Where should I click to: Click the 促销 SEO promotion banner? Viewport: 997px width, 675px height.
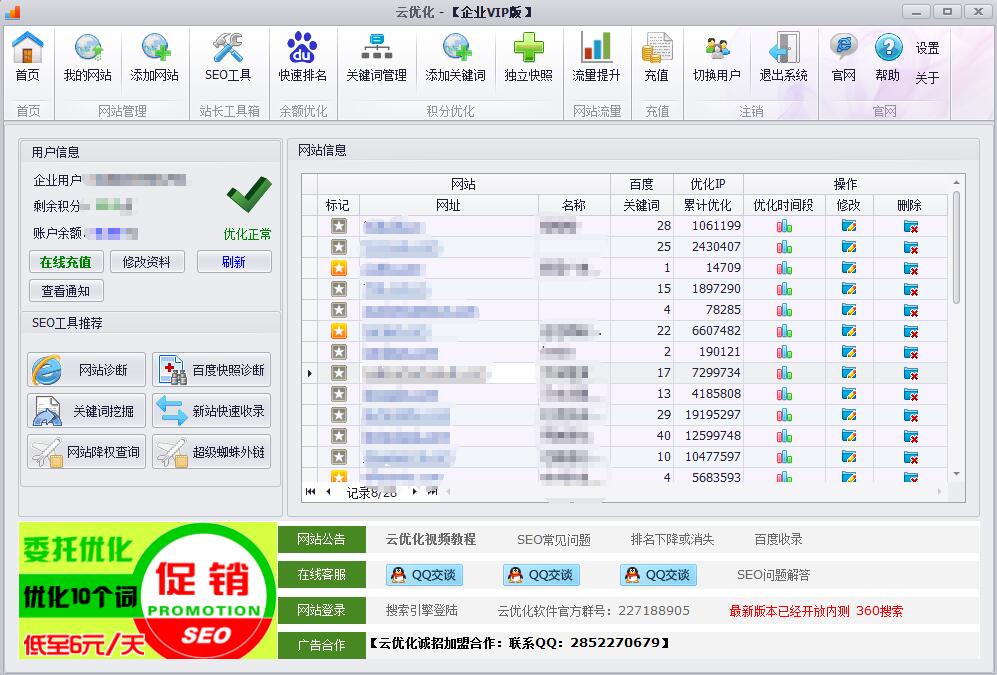tap(148, 590)
